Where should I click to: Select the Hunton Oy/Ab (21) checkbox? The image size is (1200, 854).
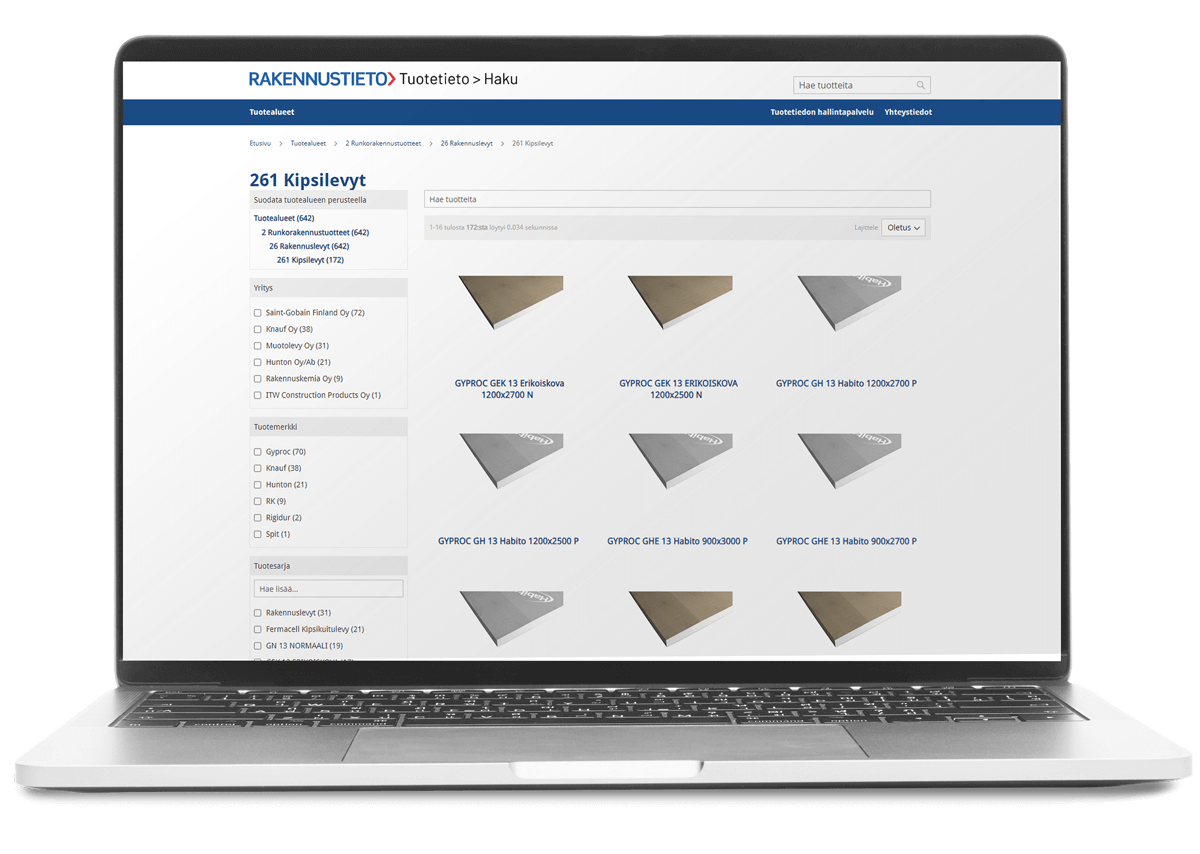tap(257, 362)
